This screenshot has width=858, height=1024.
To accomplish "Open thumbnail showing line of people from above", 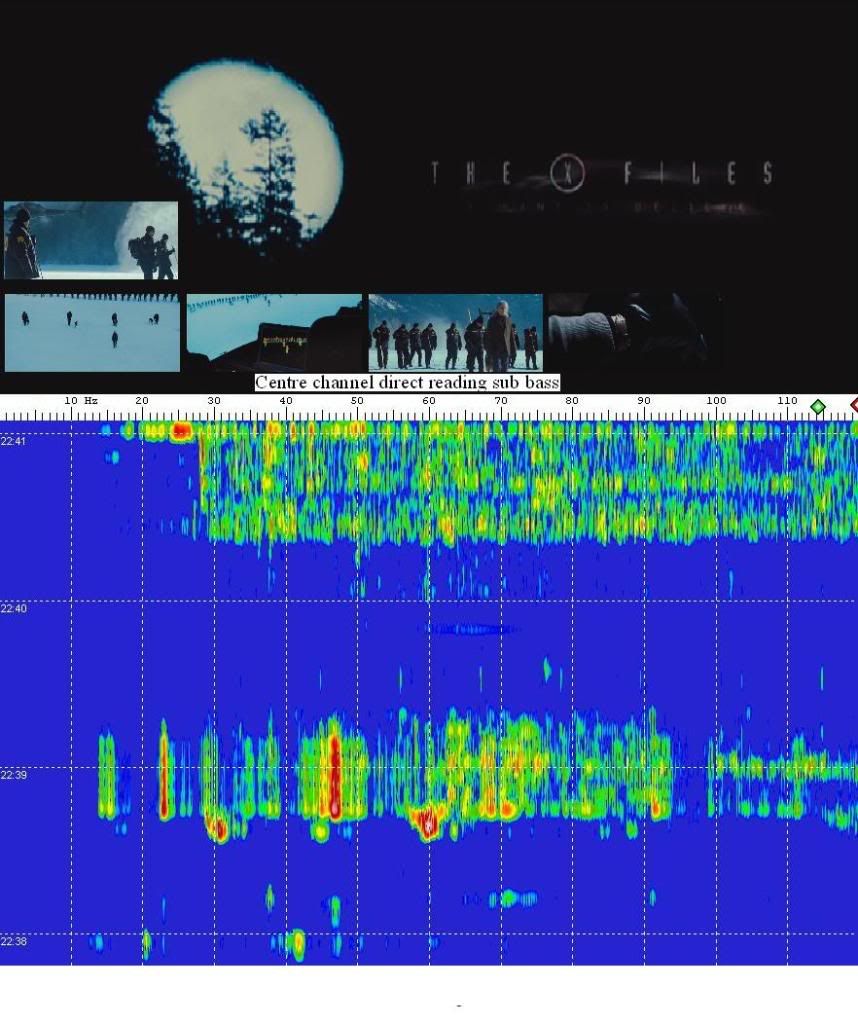I will 274,332.
